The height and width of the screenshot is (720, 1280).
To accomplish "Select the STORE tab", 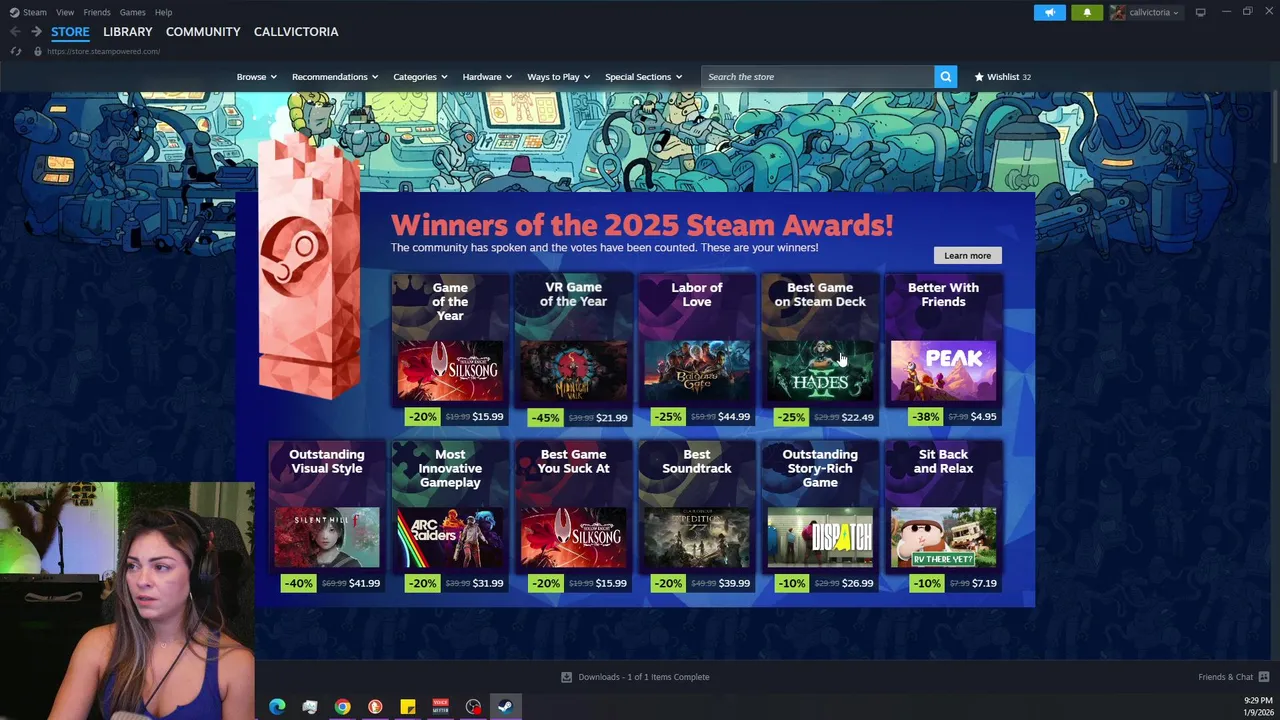I will 70,32.
